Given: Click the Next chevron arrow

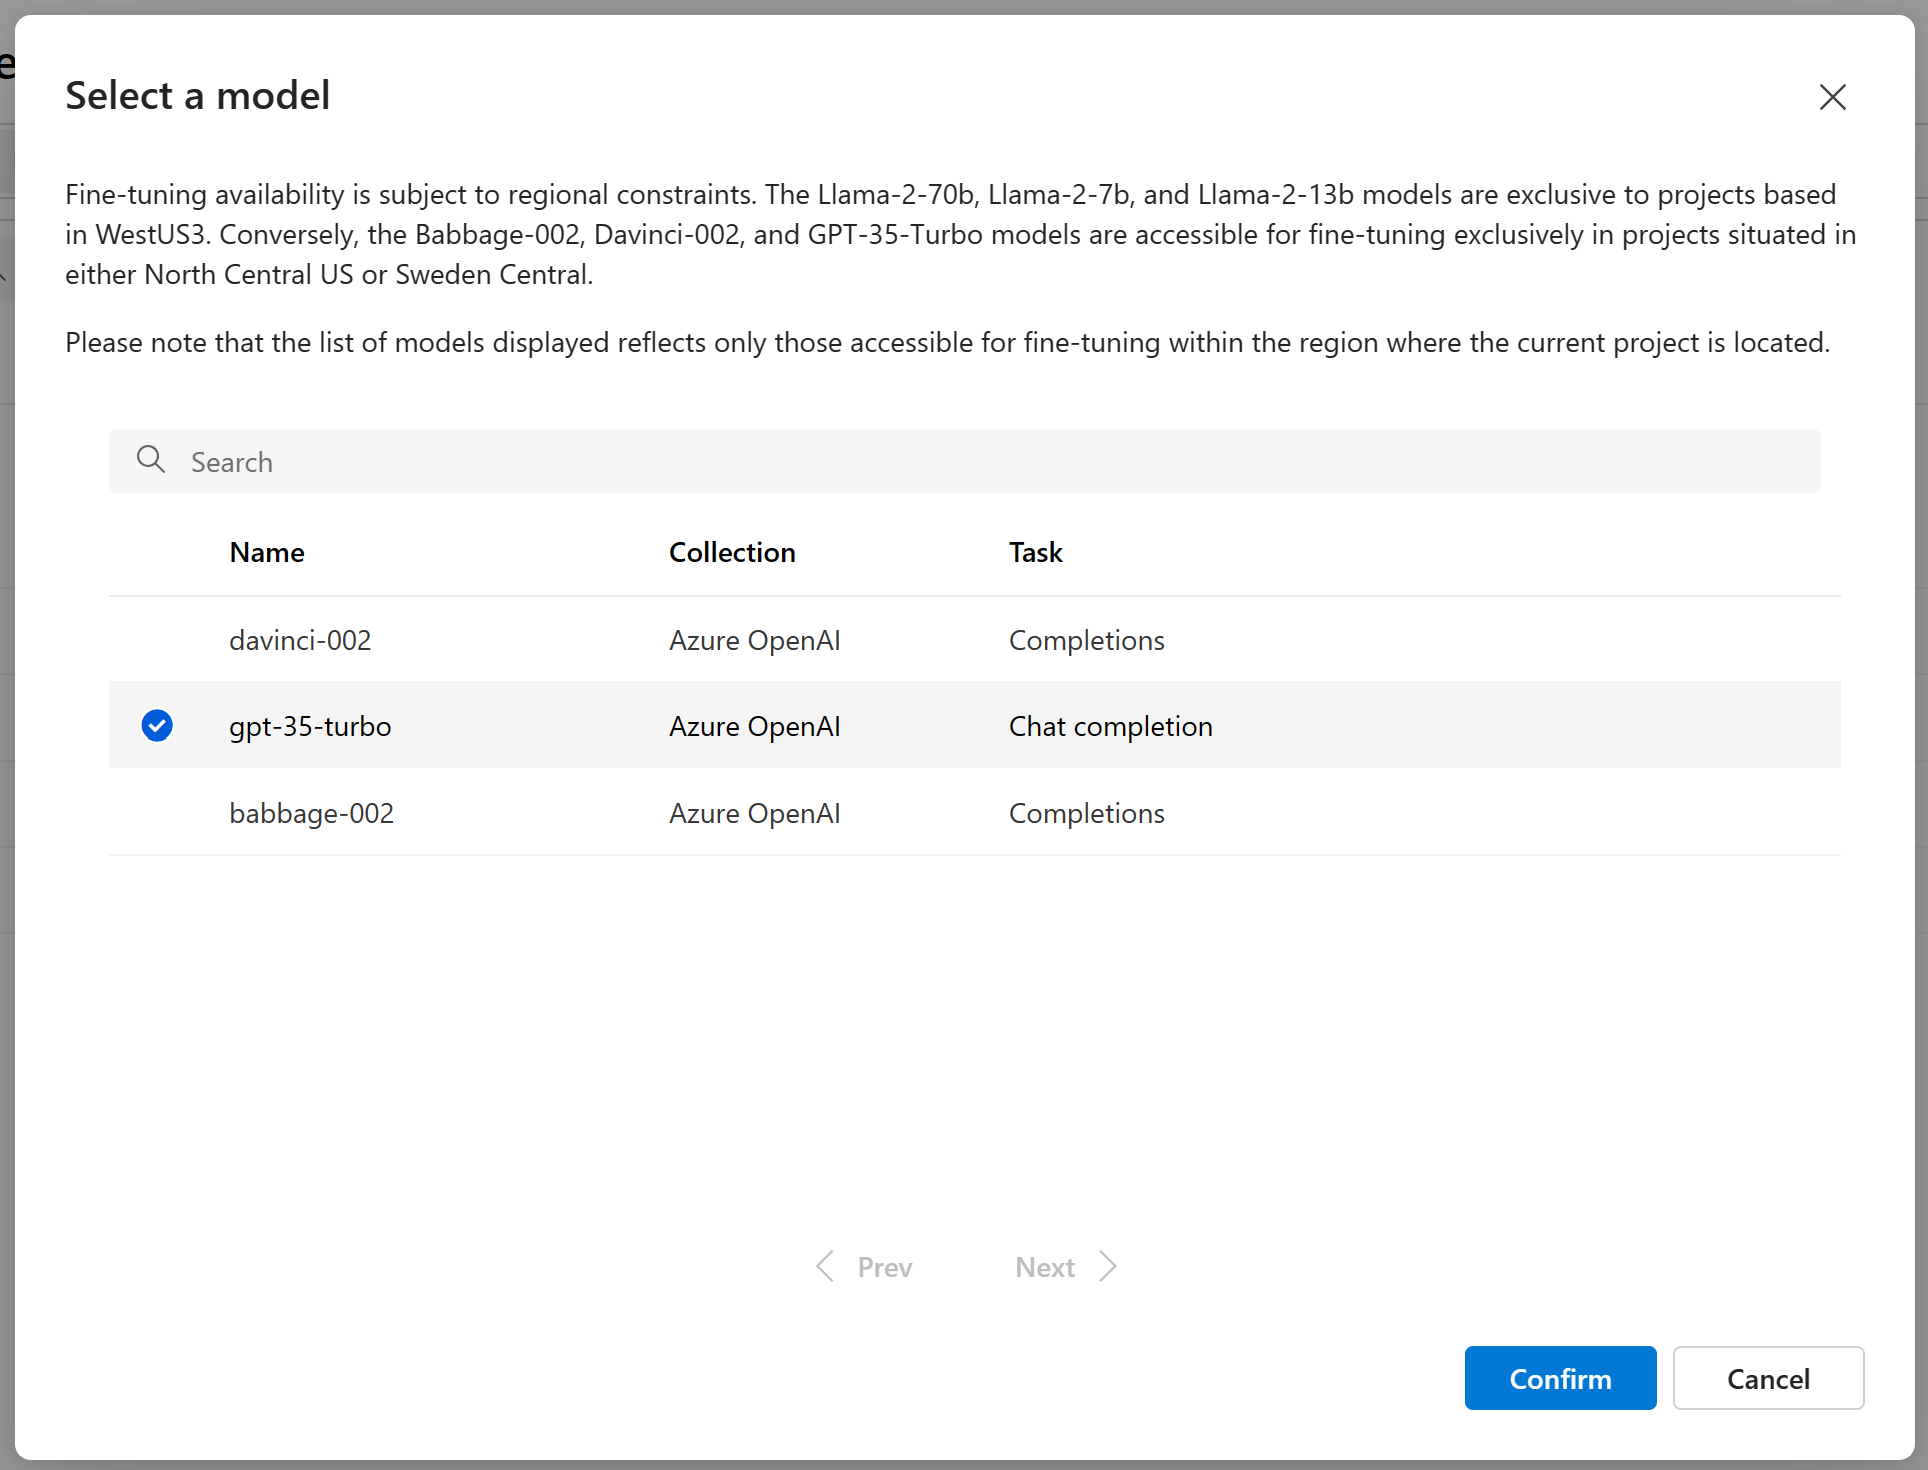Looking at the screenshot, I should 1108,1266.
